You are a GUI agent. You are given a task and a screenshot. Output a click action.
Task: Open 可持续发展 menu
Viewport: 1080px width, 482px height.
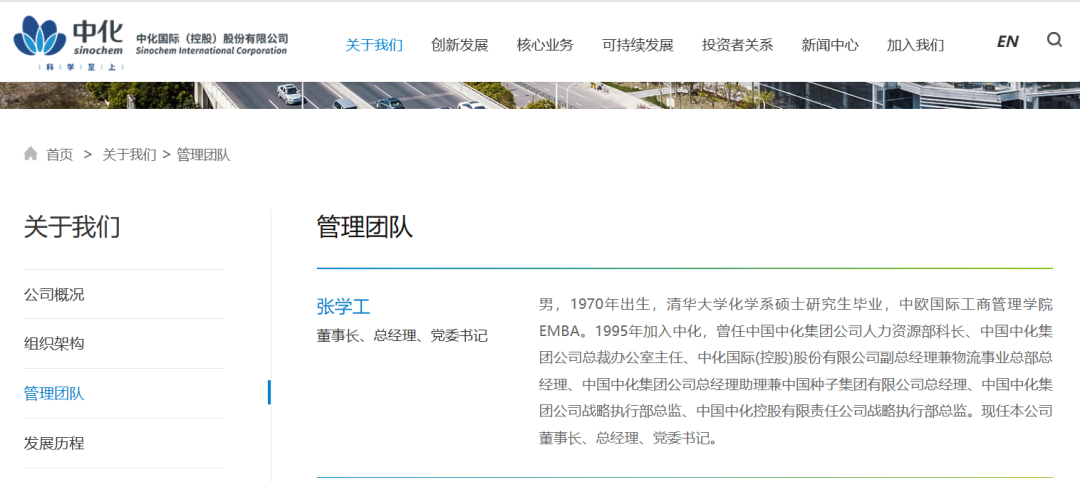pos(637,45)
